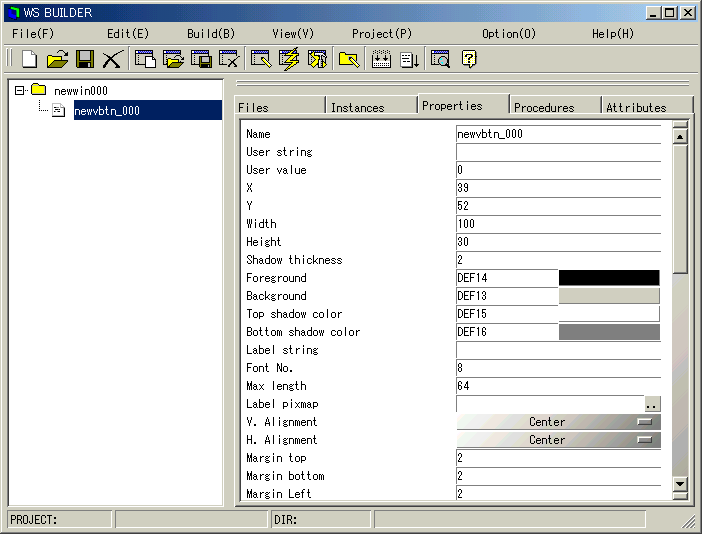Click the scissors cut icon in toolbar
The image size is (702, 534).
coord(111,60)
